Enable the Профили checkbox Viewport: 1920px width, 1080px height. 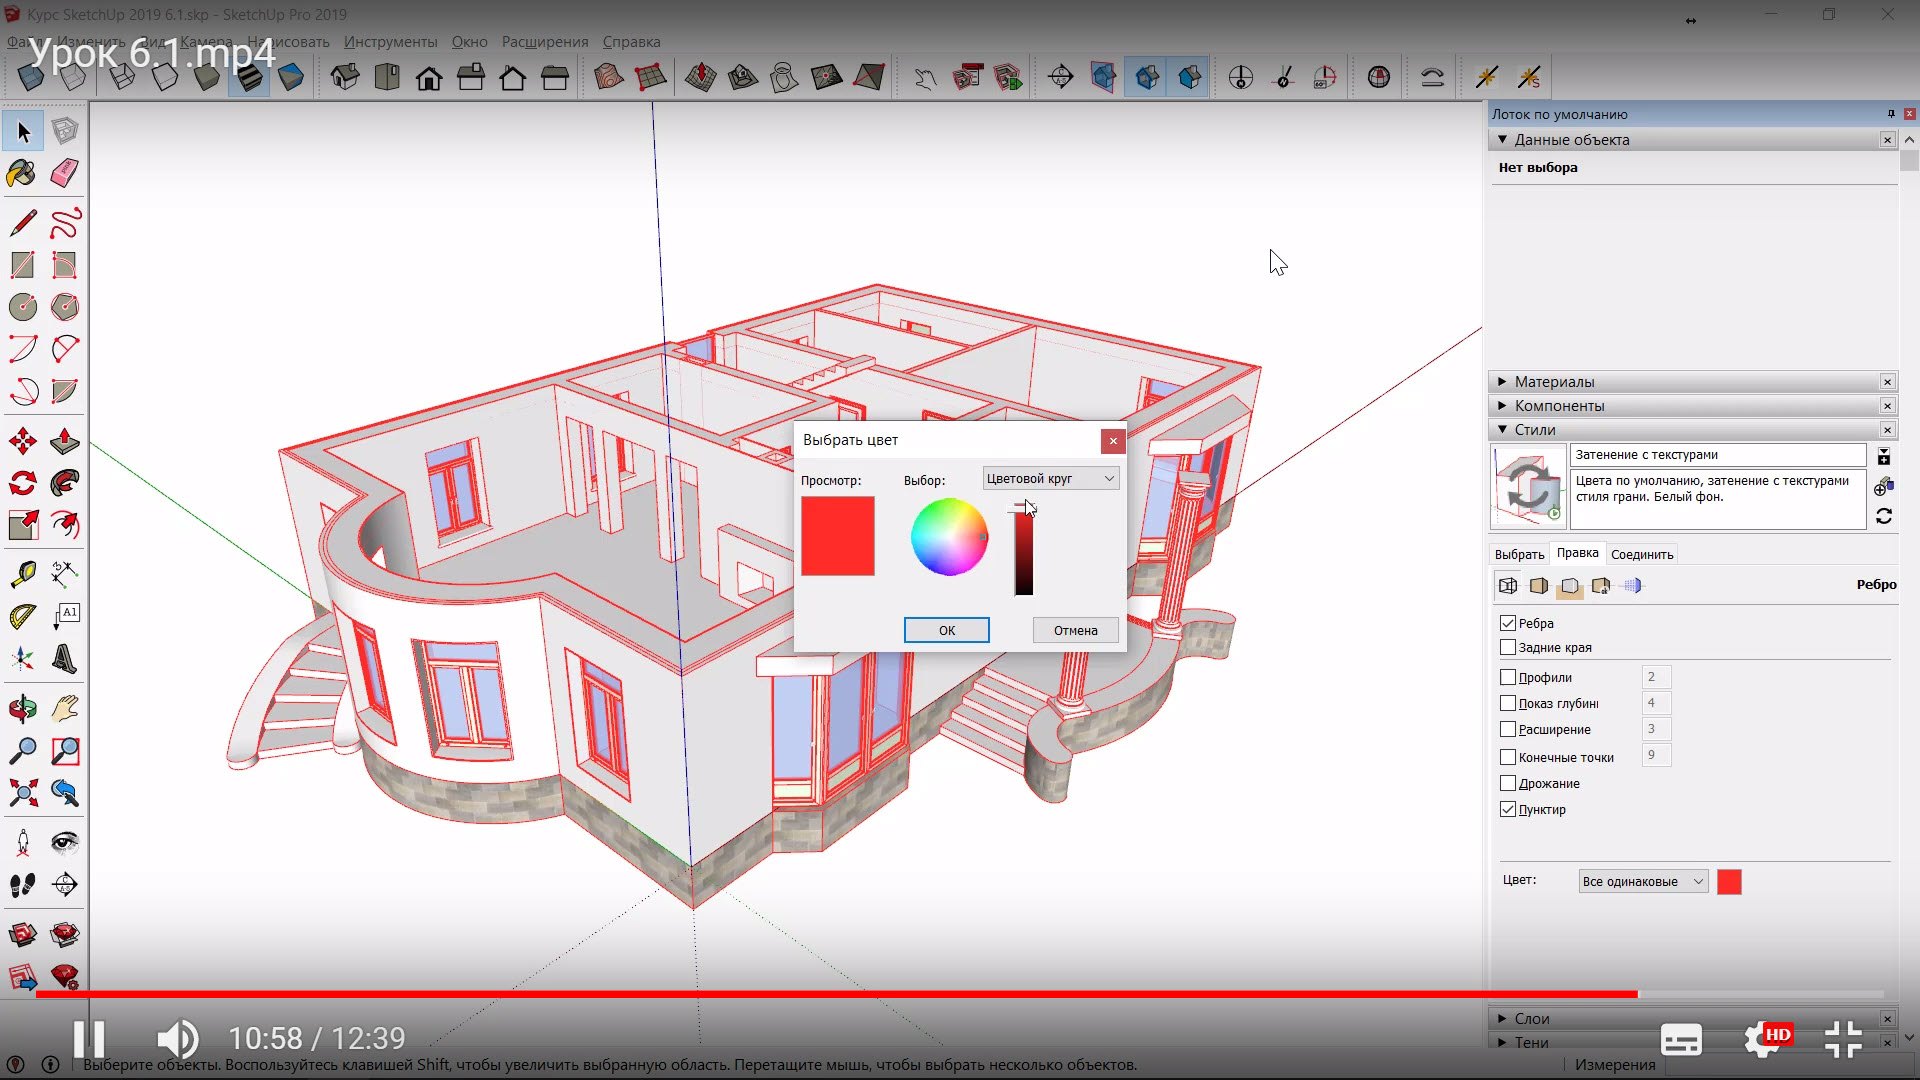(1508, 677)
